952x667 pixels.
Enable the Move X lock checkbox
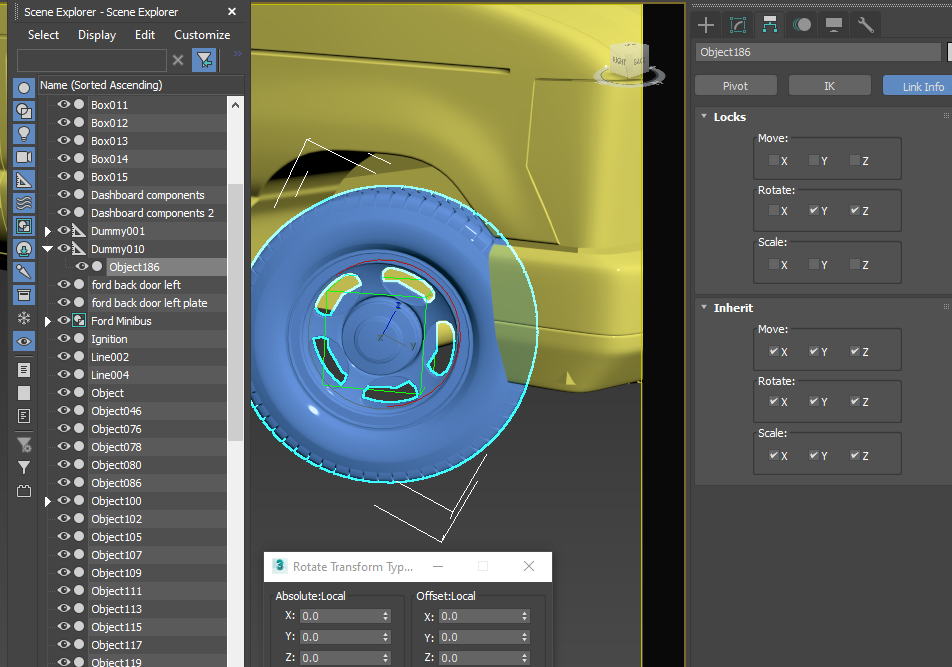coord(774,160)
